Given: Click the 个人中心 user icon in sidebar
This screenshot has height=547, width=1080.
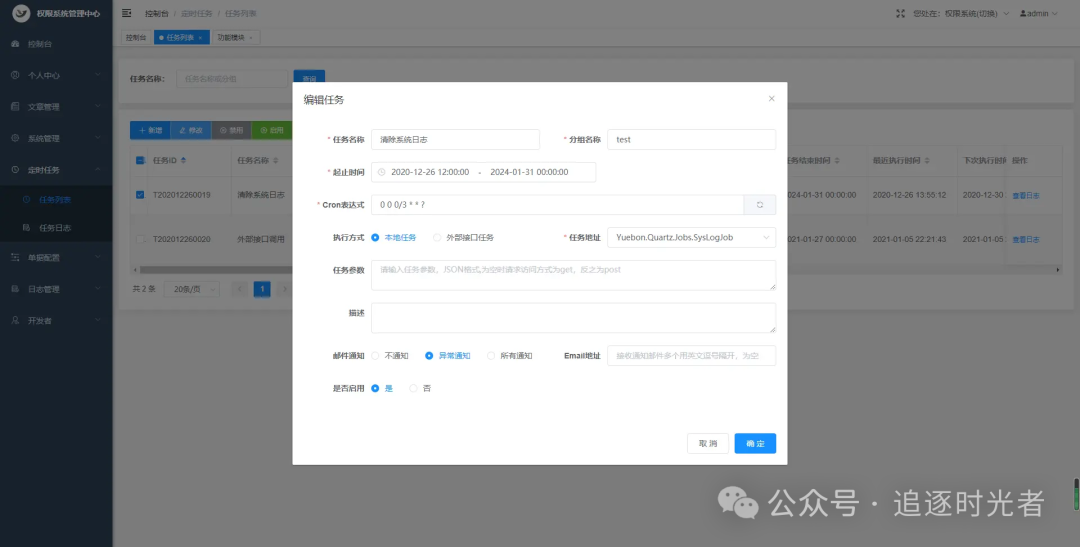Looking at the screenshot, I should click(16, 75).
